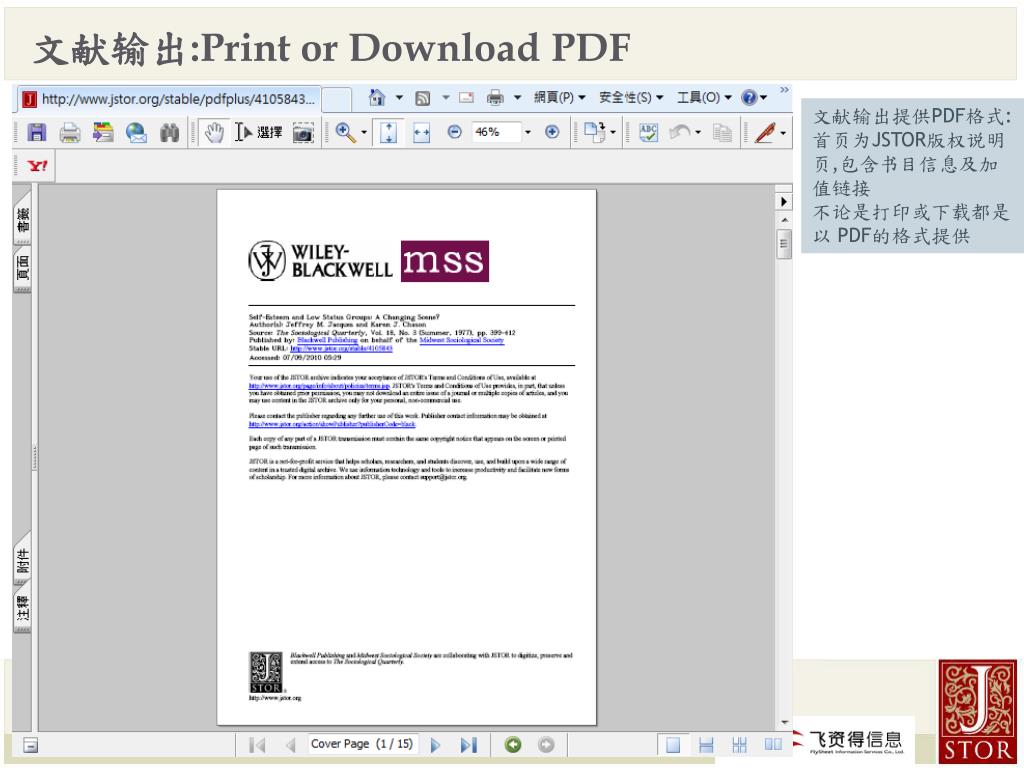Click the 46% zoom level field

(x=496, y=132)
